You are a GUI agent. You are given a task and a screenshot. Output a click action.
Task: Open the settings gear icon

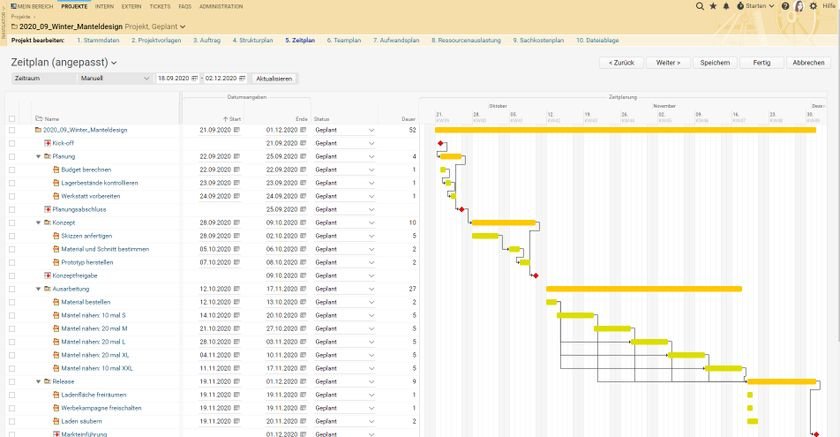813,6
